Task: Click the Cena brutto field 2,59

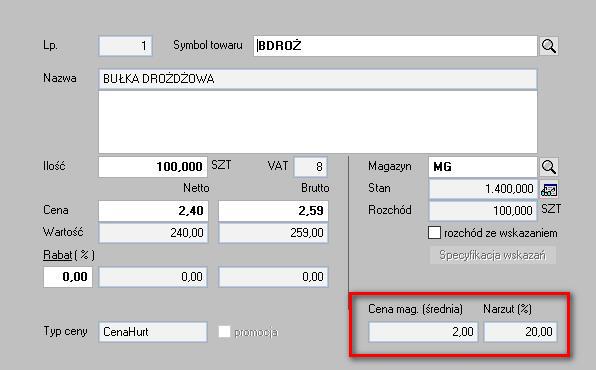Action: click(x=273, y=211)
